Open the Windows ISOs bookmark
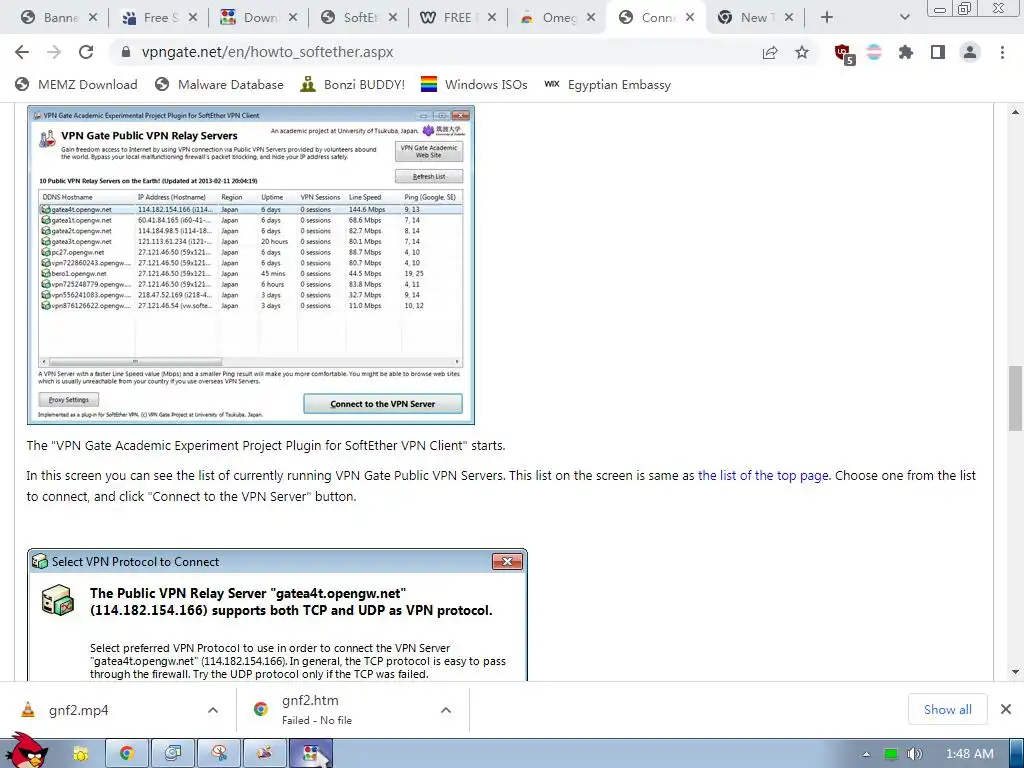The height and width of the screenshot is (768, 1024). coord(474,84)
